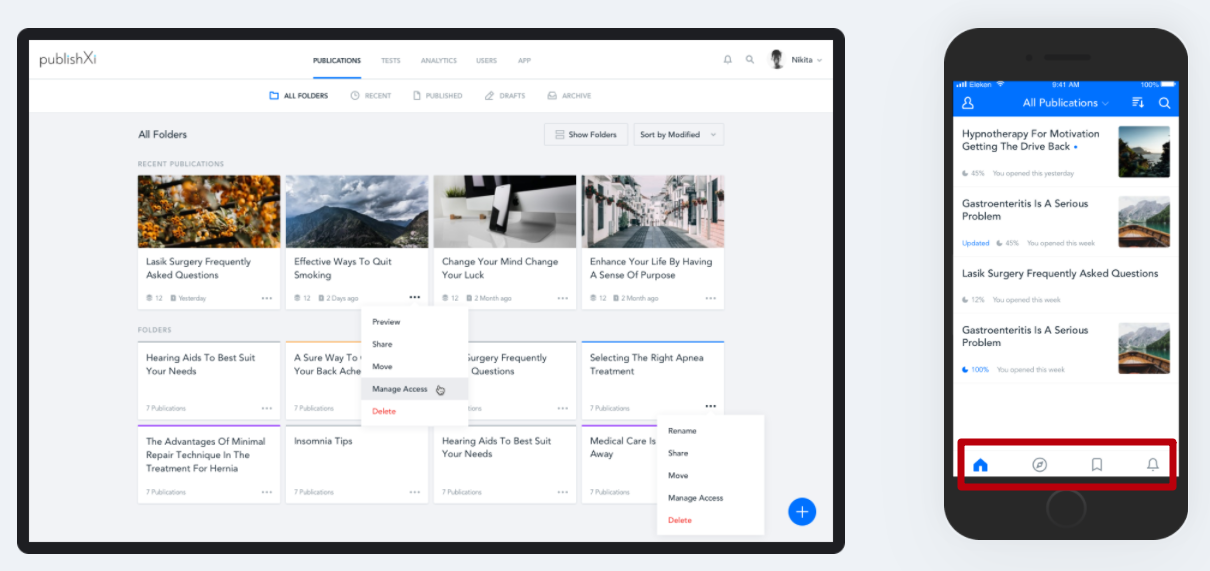Switch to the TESTS tab

click(x=390, y=60)
